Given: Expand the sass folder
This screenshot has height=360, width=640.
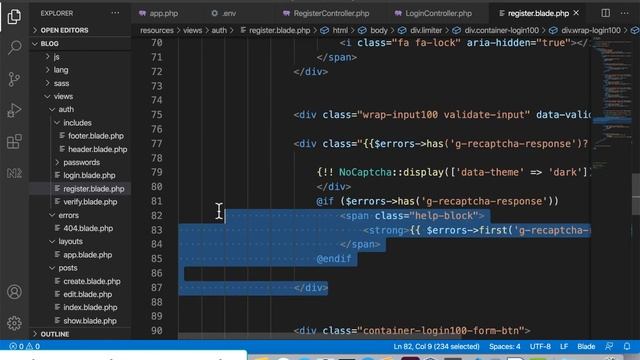Looking at the screenshot, I should click(61, 83).
